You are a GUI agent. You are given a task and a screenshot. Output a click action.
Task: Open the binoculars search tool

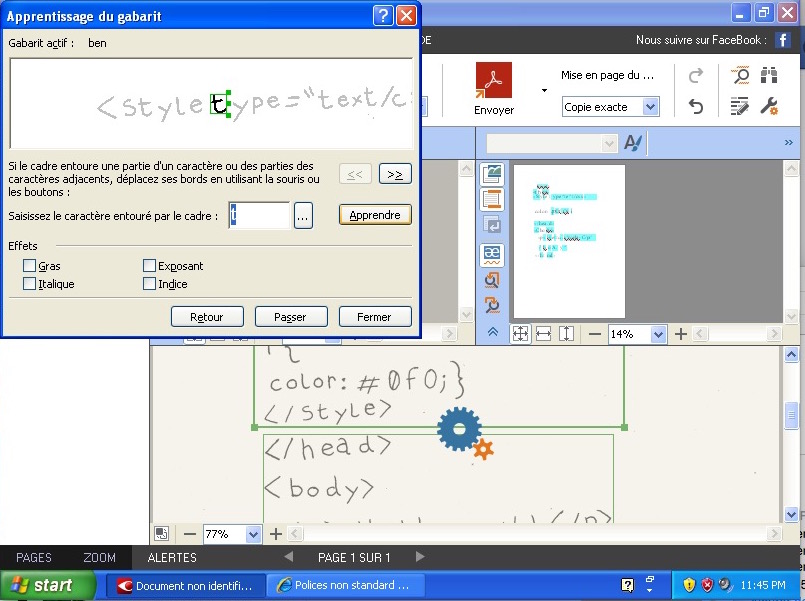pyautogui.click(x=769, y=76)
